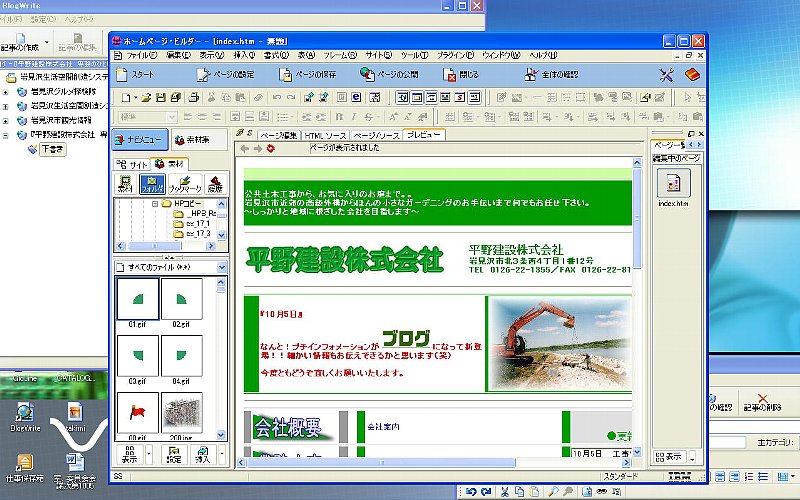Select the first 素材 icon left of フォルダ
The image size is (800, 500).
[125, 184]
